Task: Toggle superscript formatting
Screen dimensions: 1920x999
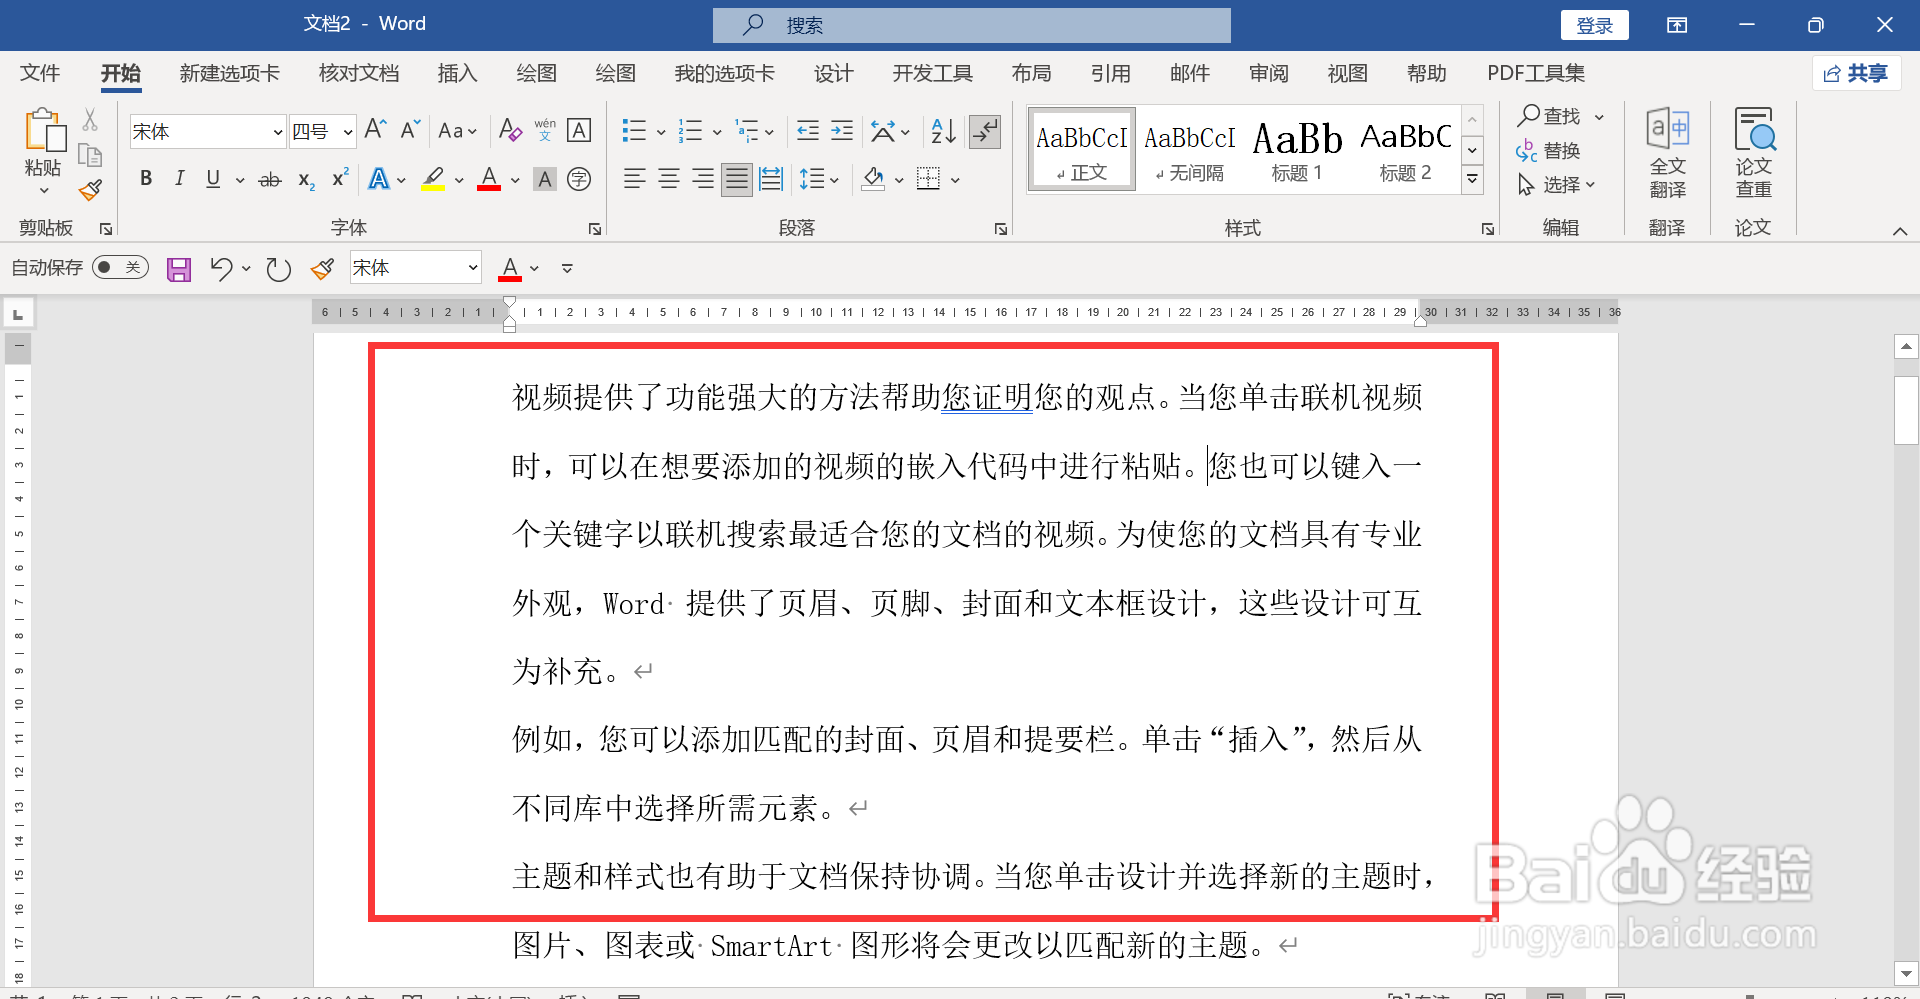Action: (338, 179)
